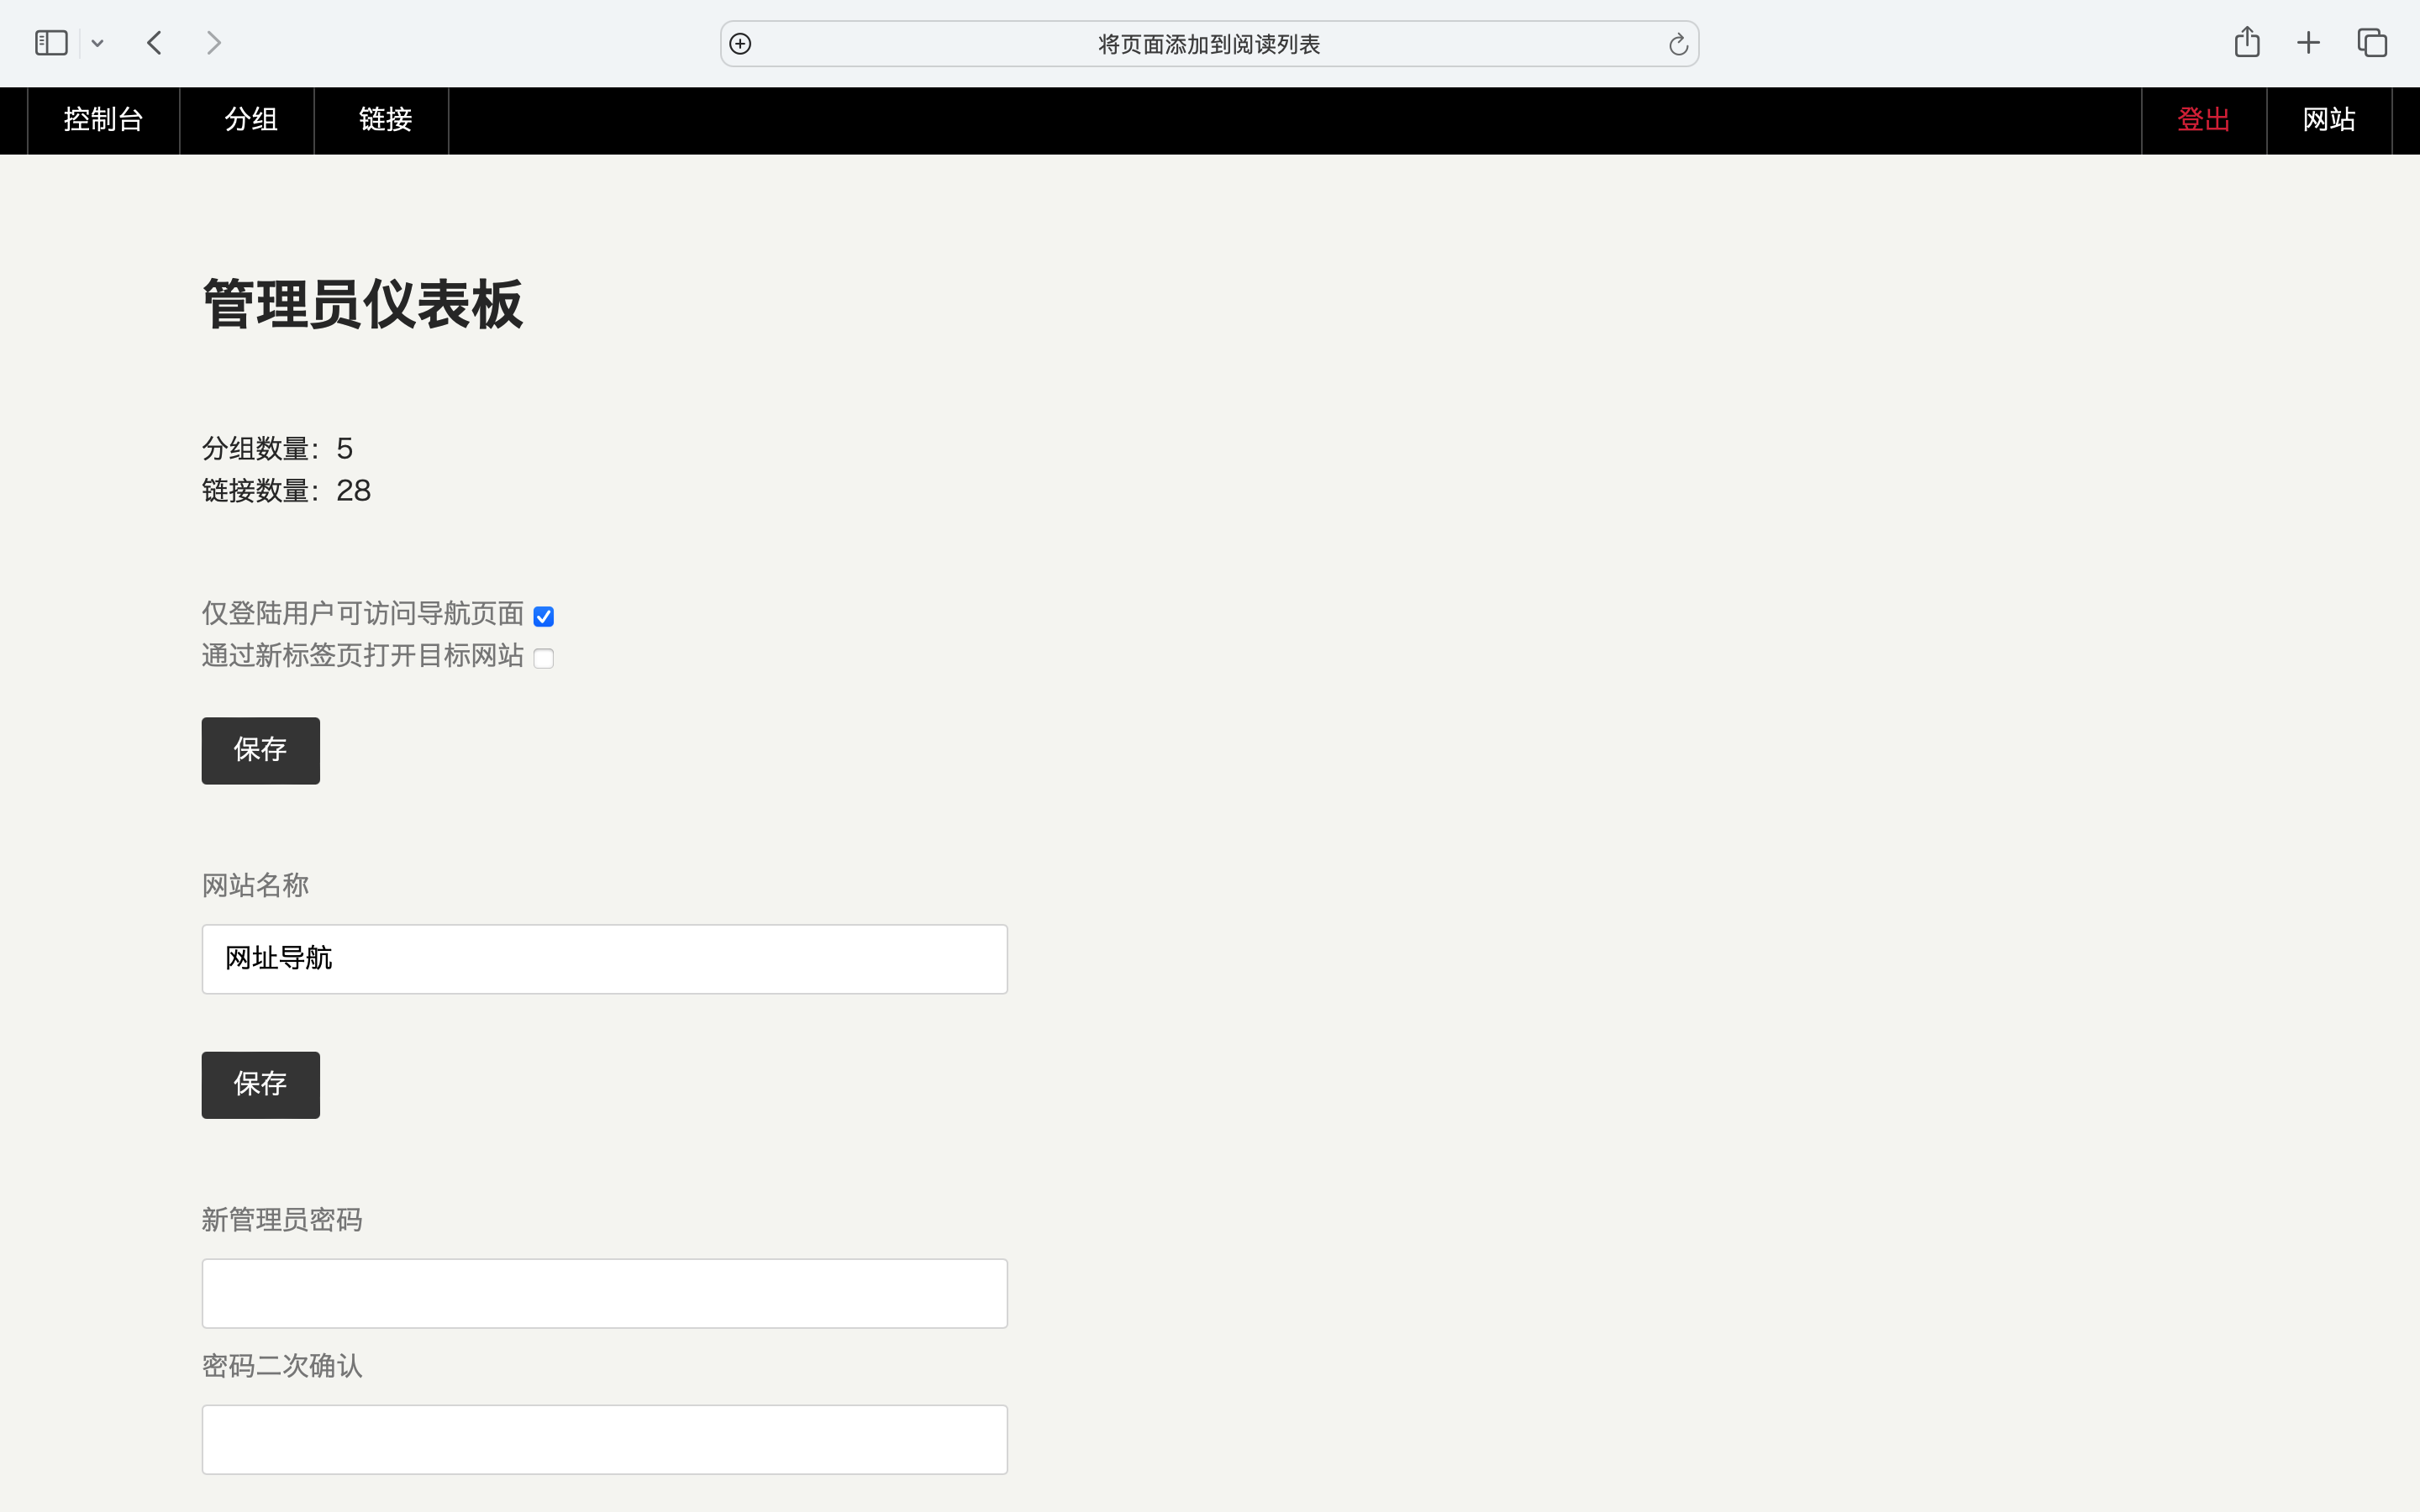This screenshot has height=1512, width=2420.
Task: Click the 链接数量: 28 text
Action: pos(286,490)
